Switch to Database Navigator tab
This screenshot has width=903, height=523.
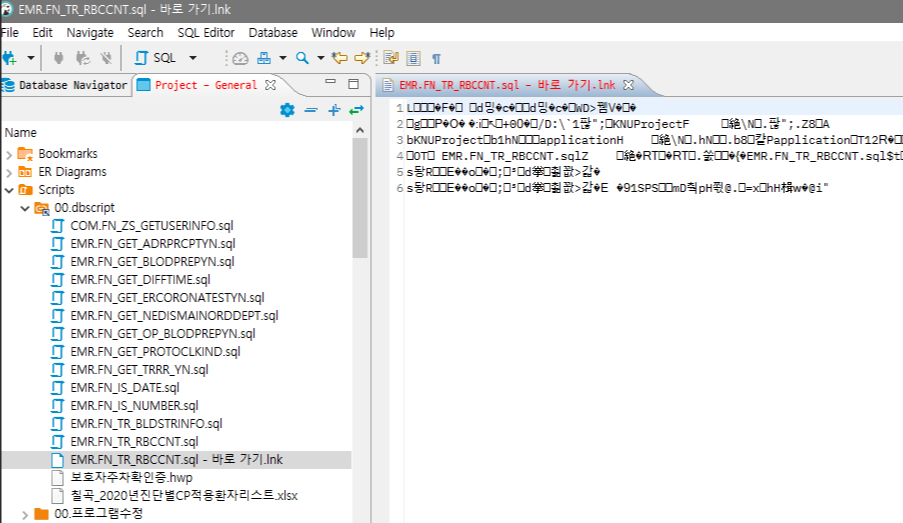click(65, 85)
